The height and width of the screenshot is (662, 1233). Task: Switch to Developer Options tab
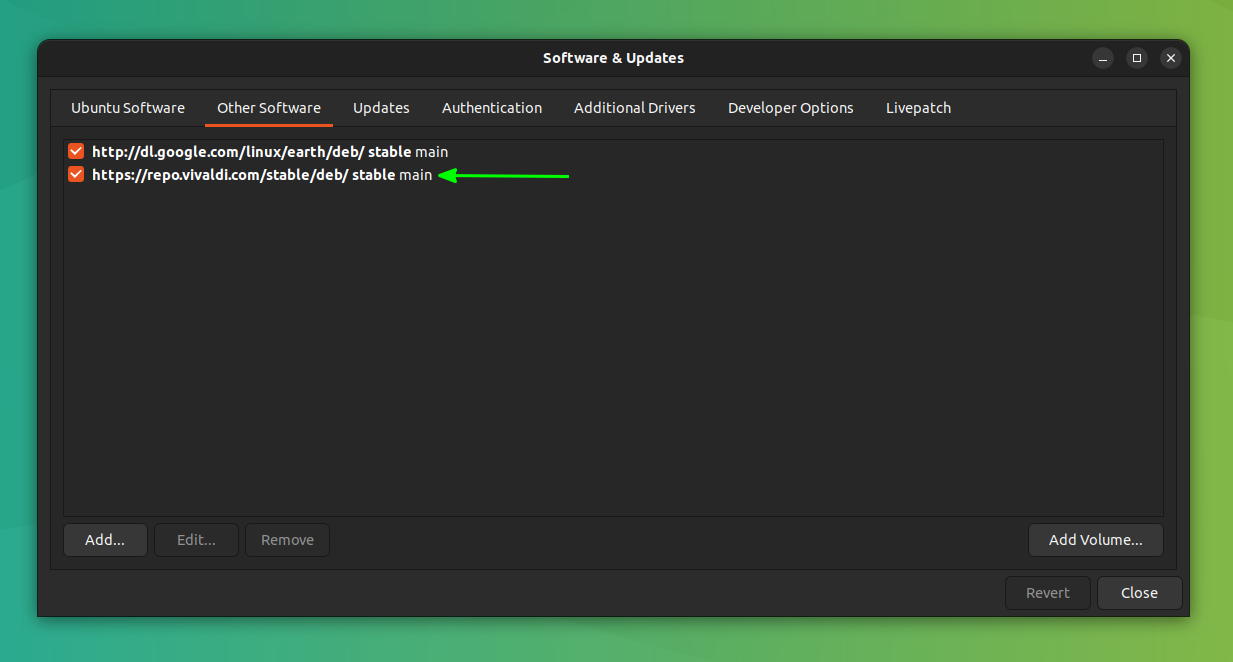[790, 107]
